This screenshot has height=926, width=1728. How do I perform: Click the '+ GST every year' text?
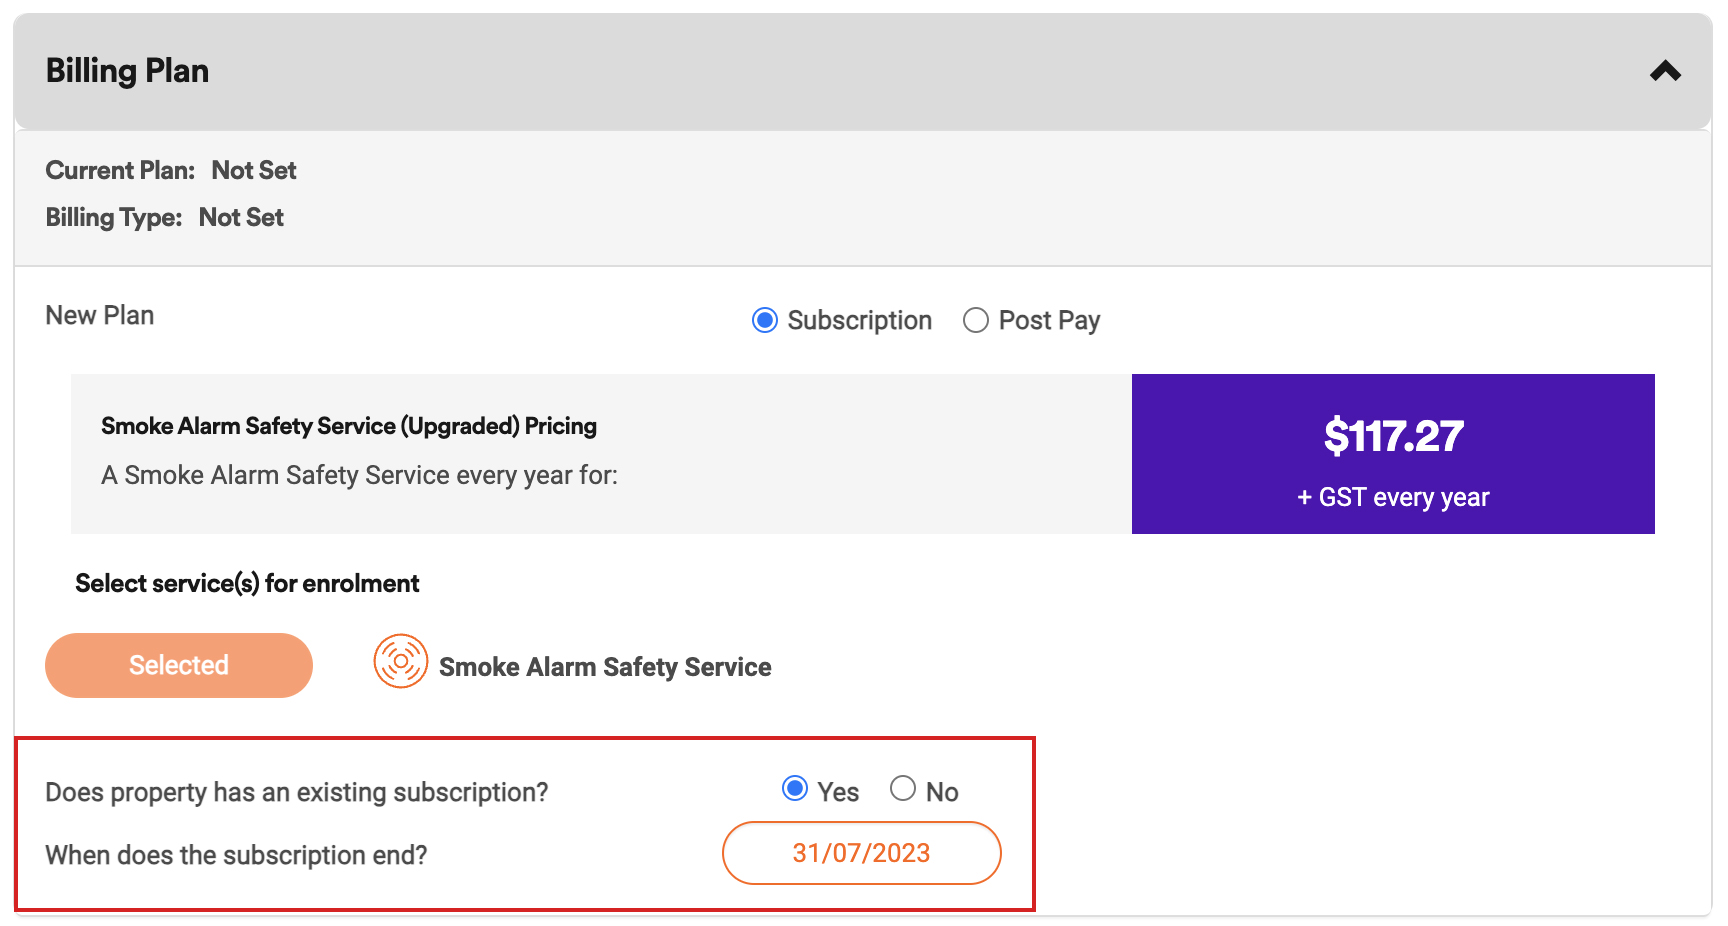pyautogui.click(x=1393, y=497)
